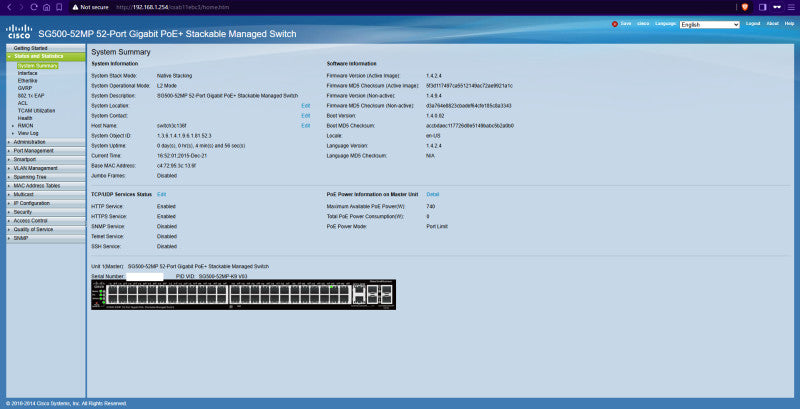
Task: Expand the Security menu section
Action: tap(45, 212)
